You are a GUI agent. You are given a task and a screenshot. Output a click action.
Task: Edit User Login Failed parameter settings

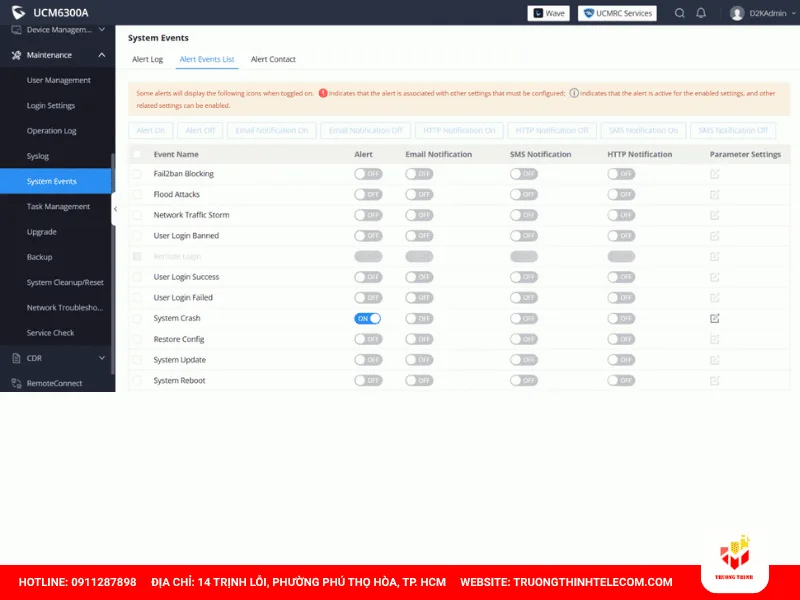[x=715, y=297]
